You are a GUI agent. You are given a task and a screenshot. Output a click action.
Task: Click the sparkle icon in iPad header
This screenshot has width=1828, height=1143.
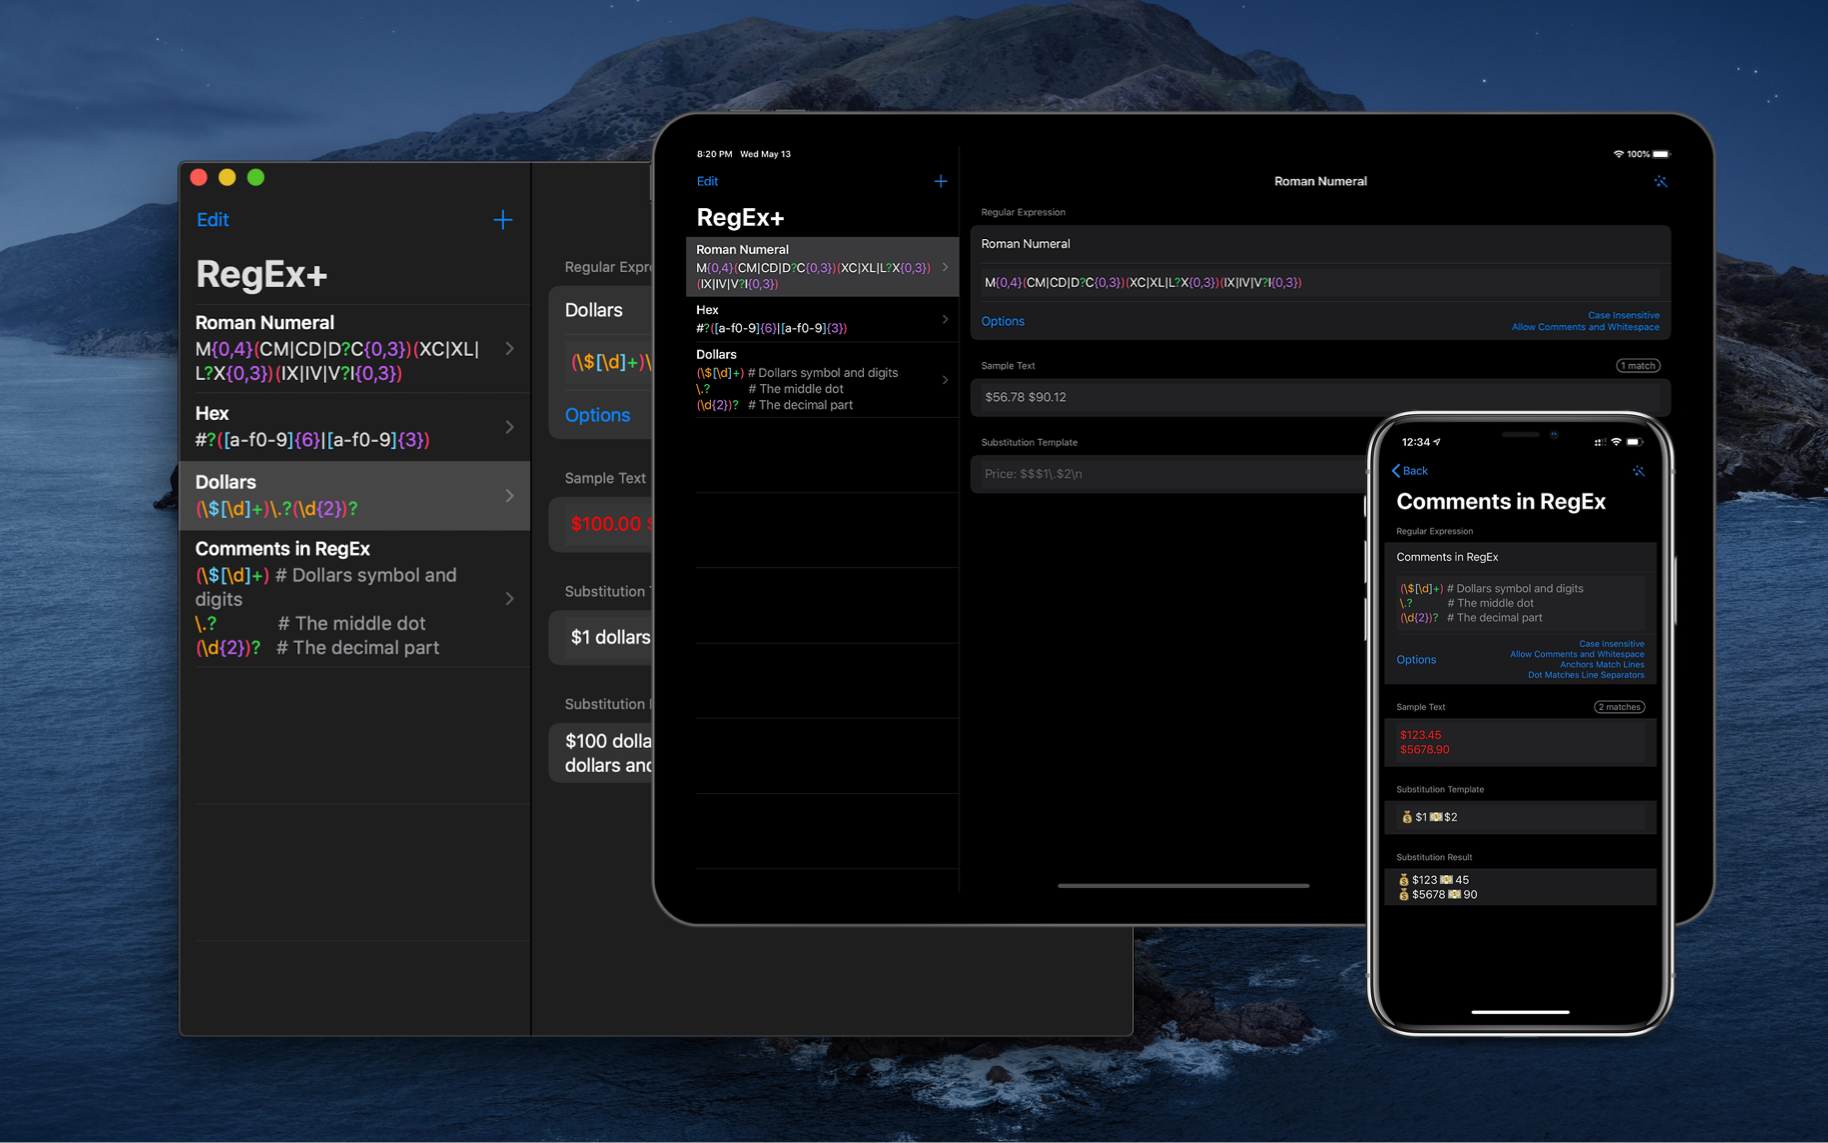pyautogui.click(x=1660, y=182)
